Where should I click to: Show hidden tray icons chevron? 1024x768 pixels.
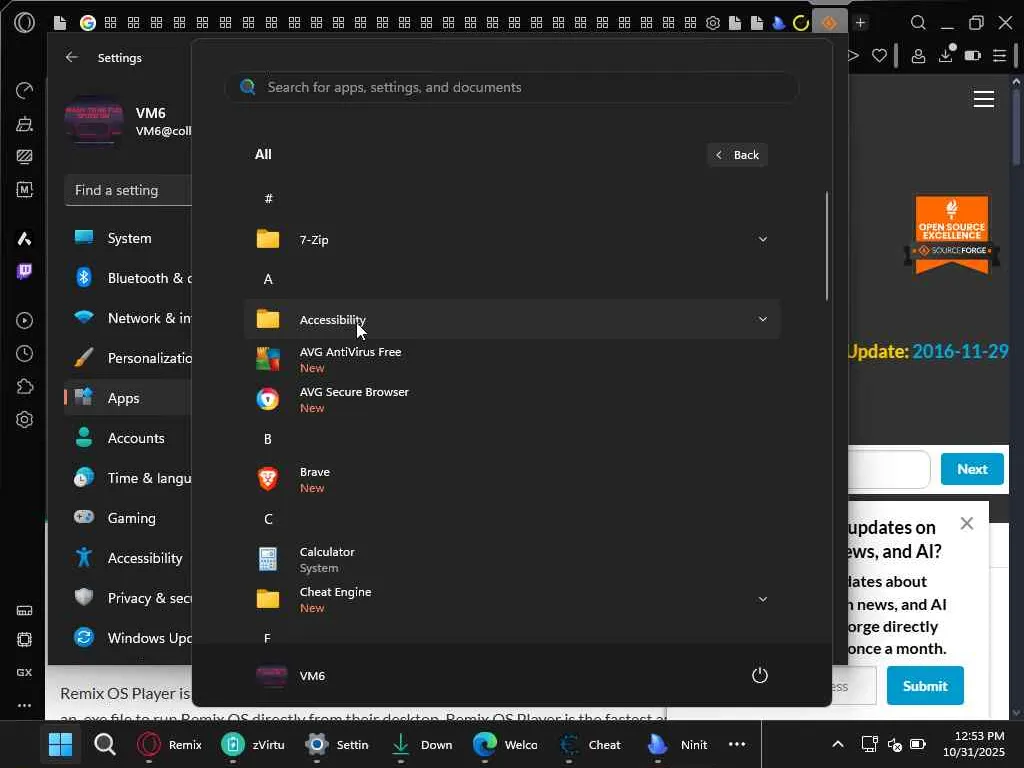coord(838,744)
